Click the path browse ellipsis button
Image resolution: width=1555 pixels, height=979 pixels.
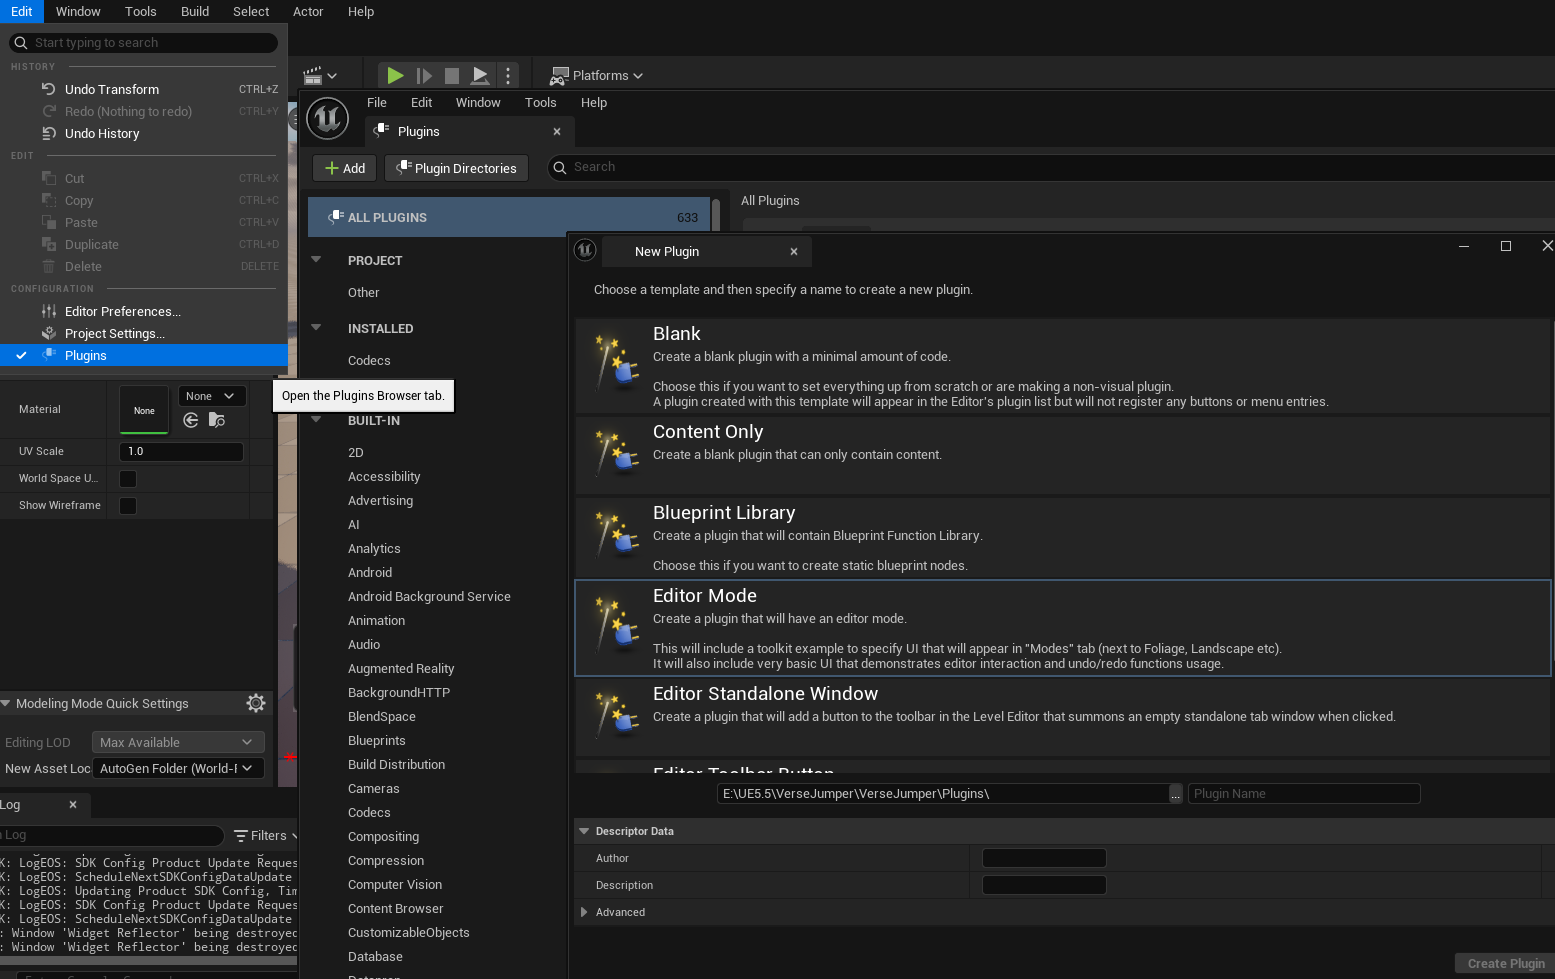tap(1176, 794)
